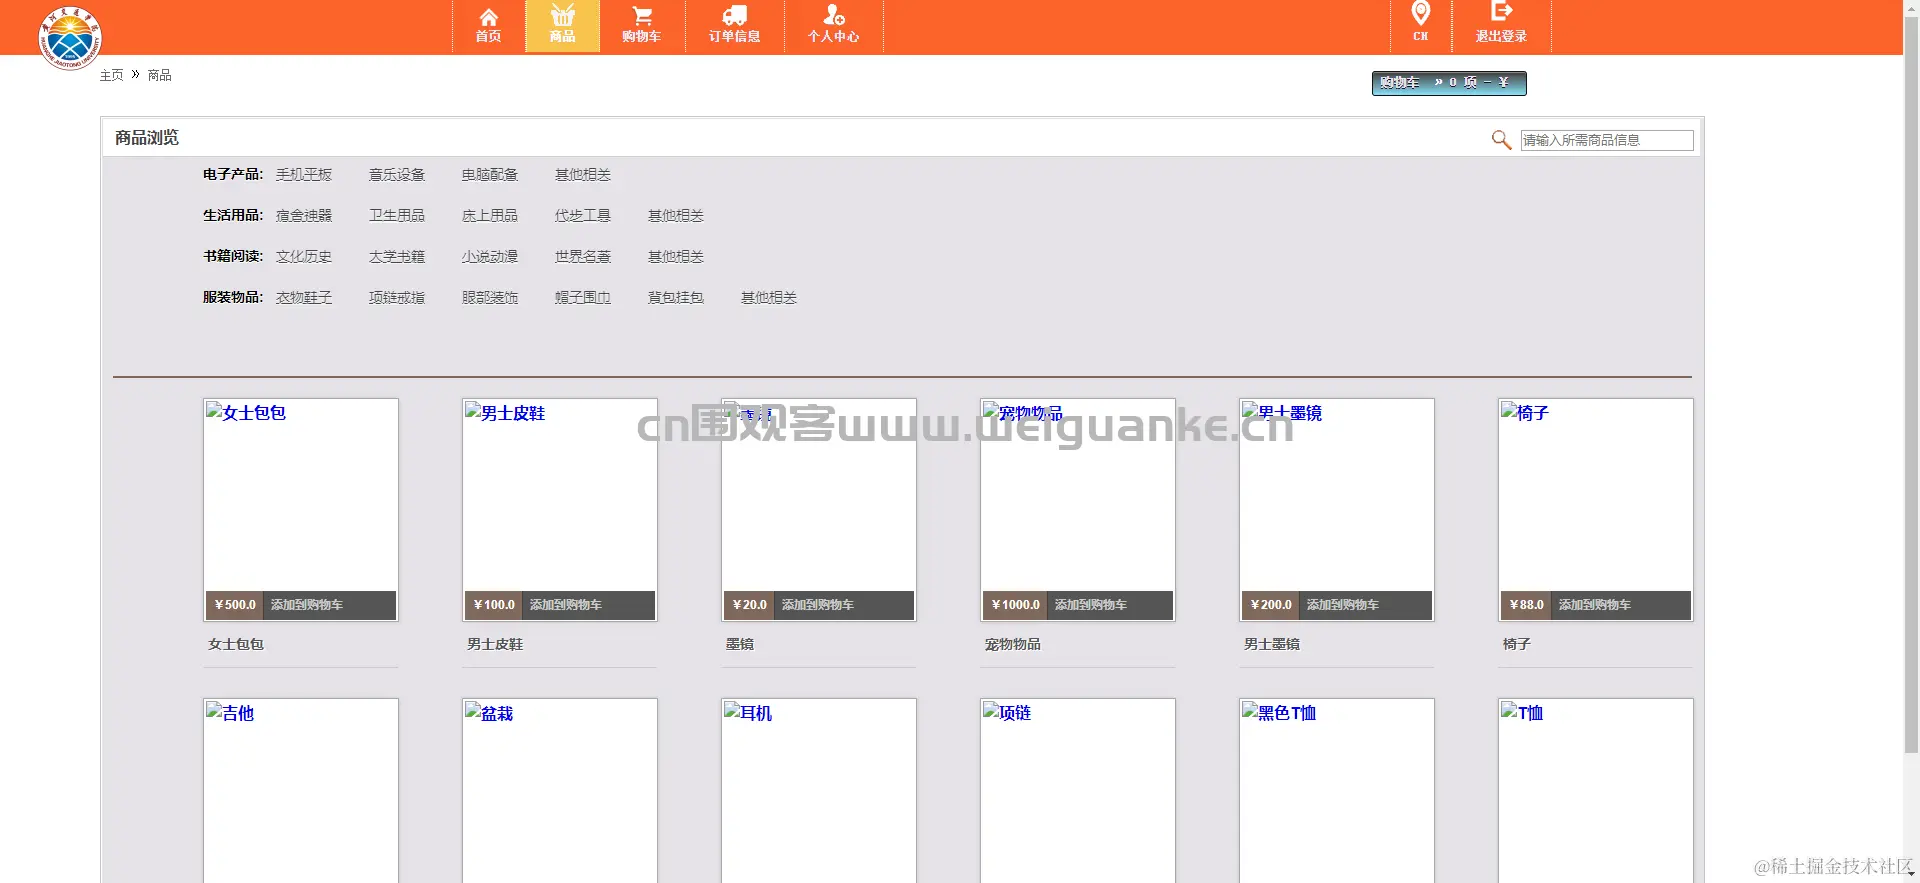Viewport: 1920px width, 883px height.
Task: Open the 个人中心 user icon
Action: pyautogui.click(x=834, y=15)
